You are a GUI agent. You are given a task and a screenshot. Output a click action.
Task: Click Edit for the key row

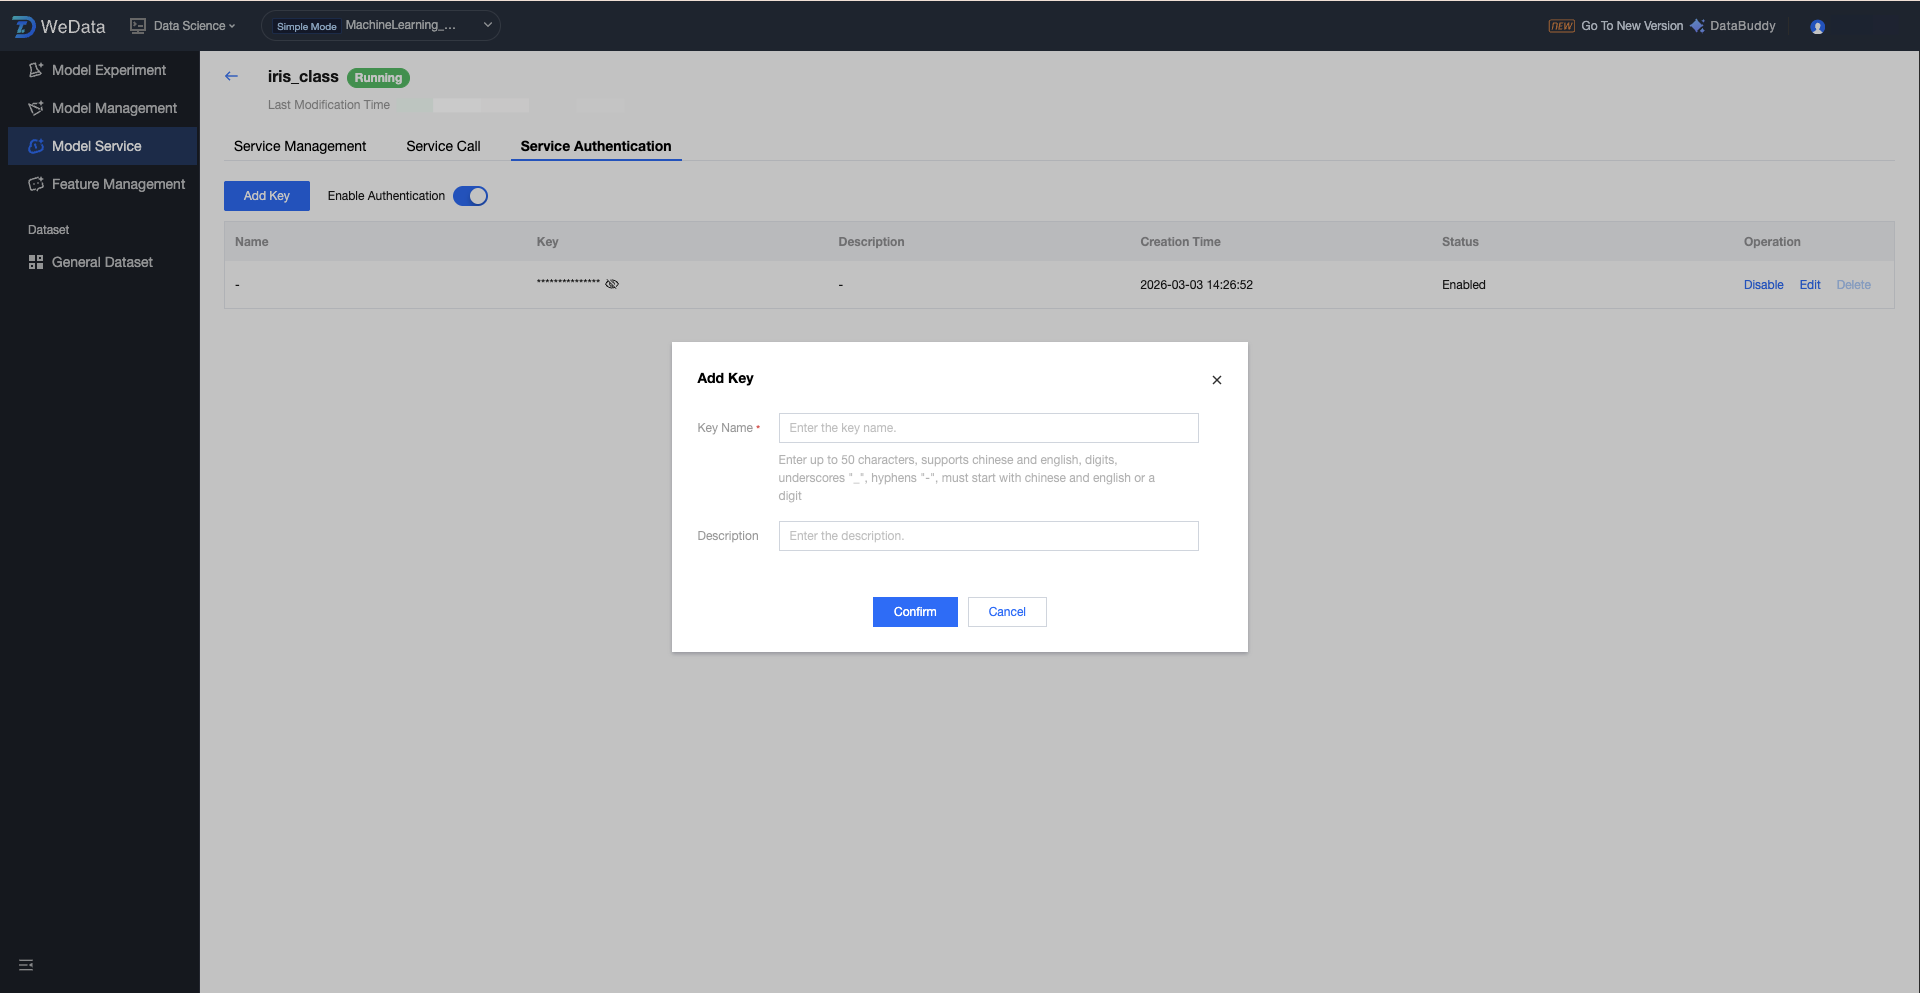point(1810,285)
